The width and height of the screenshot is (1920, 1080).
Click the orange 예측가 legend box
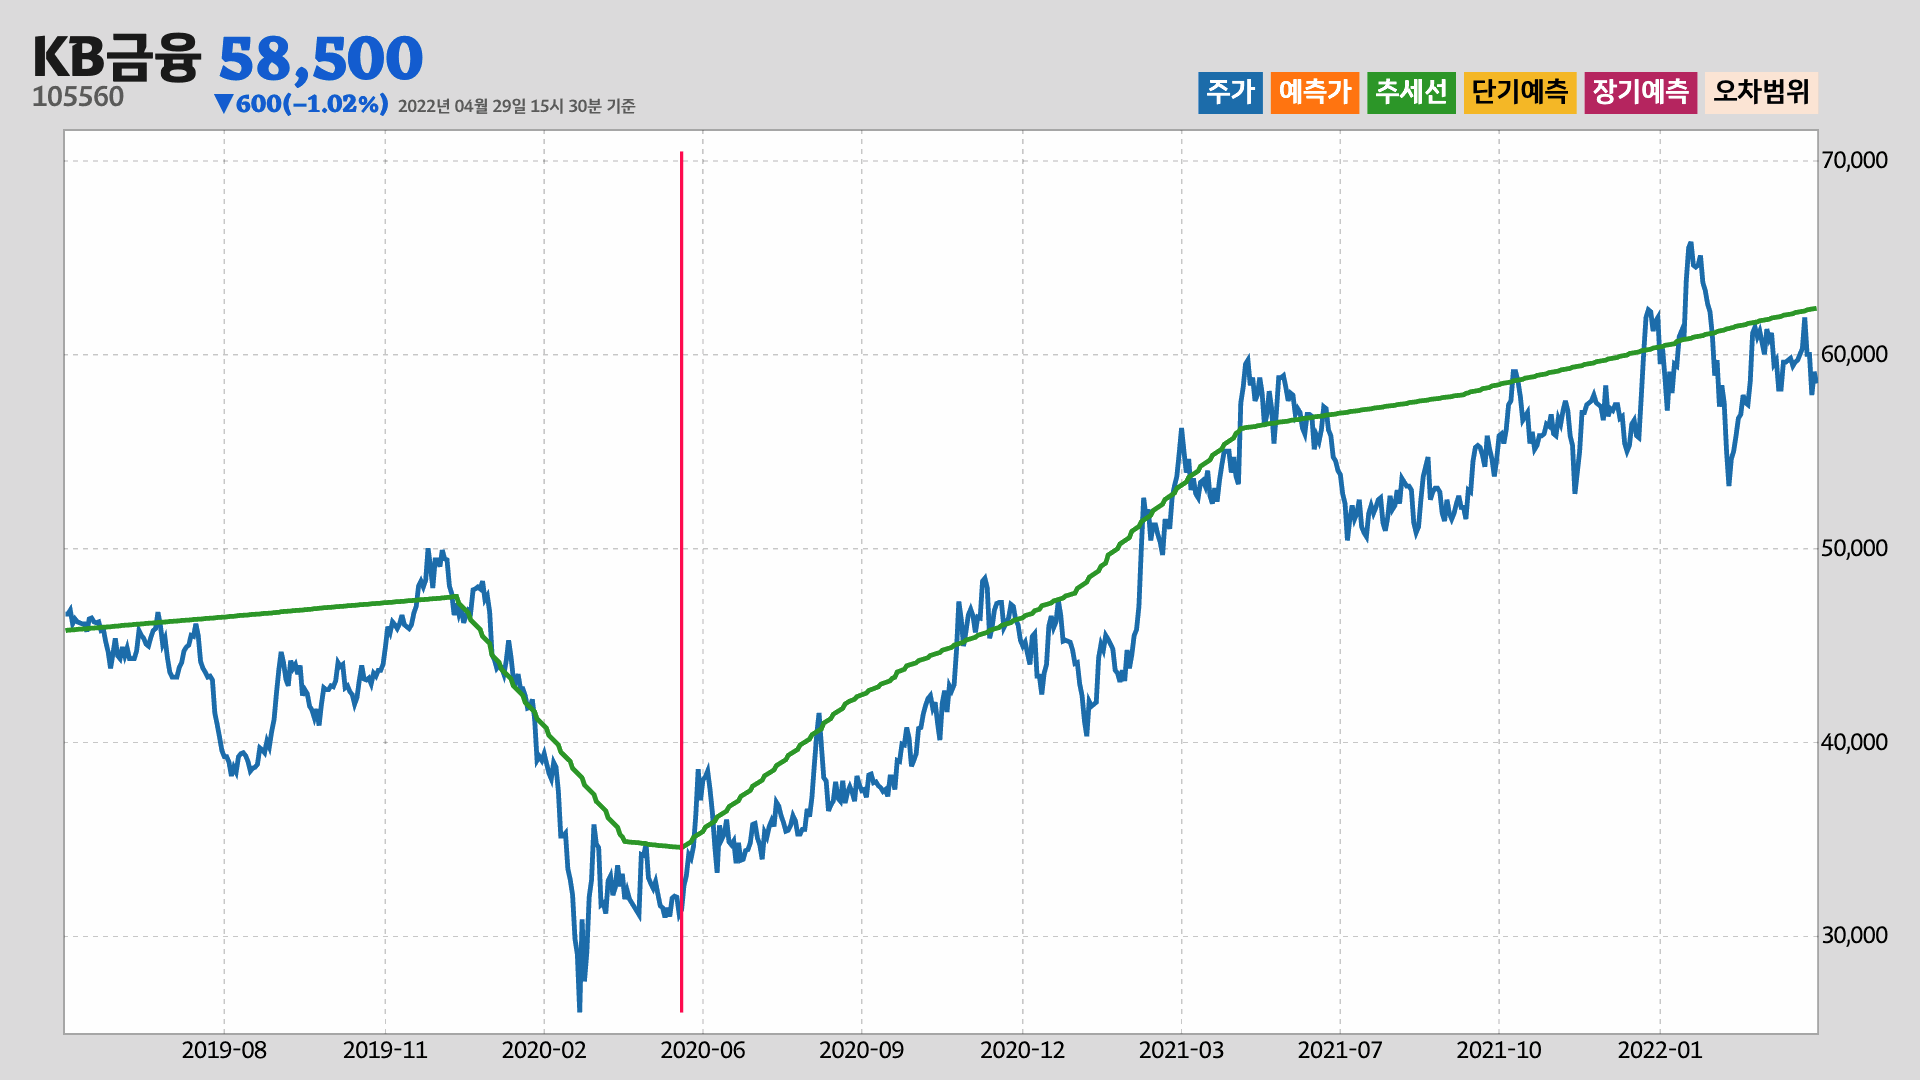click(1315, 93)
